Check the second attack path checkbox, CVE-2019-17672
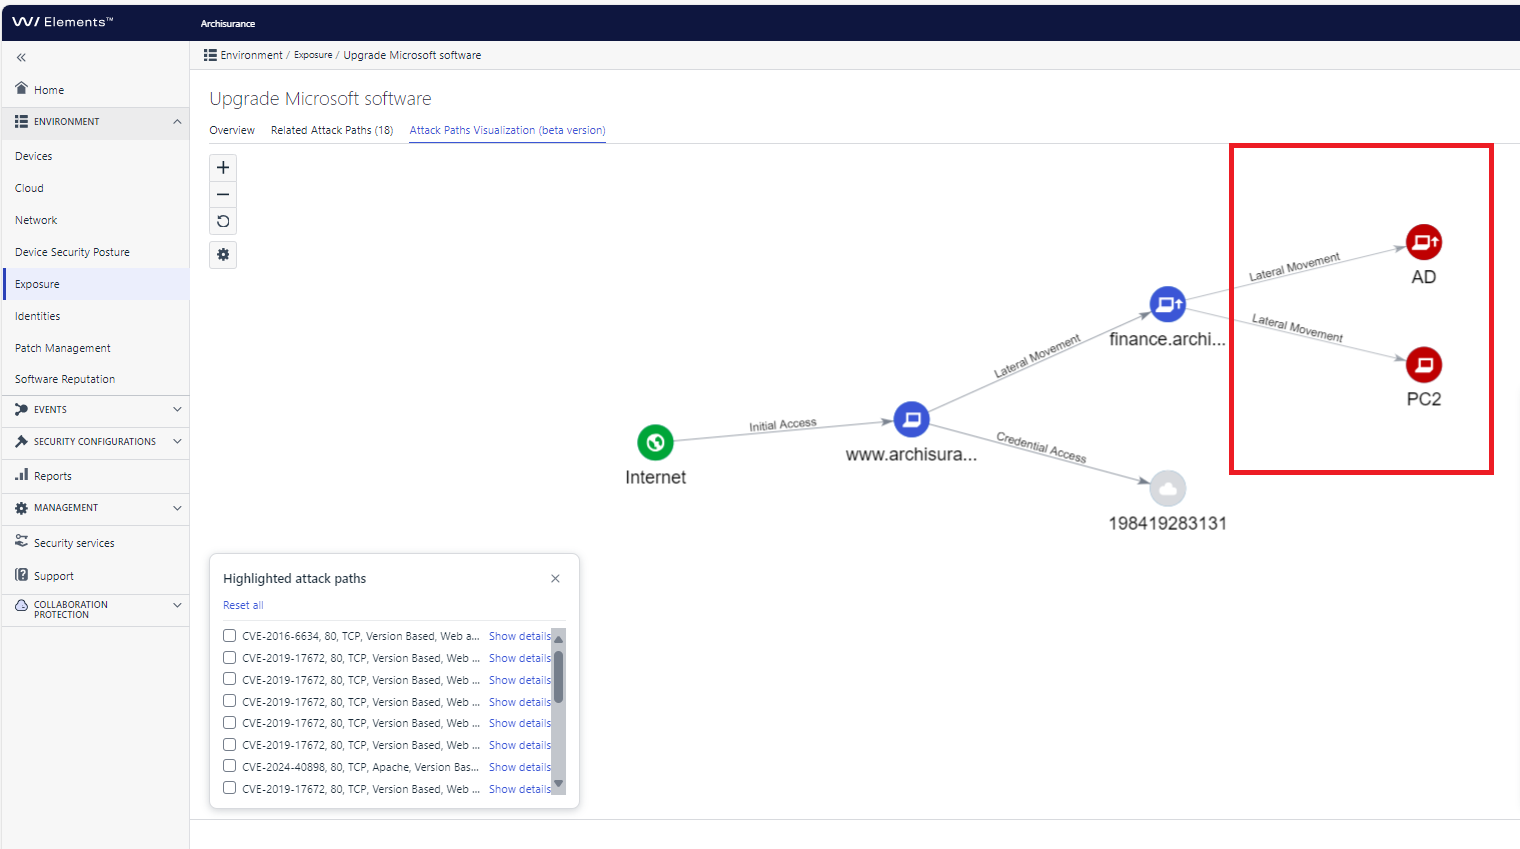Screen dimensions: 1520x849 (229, 657)
